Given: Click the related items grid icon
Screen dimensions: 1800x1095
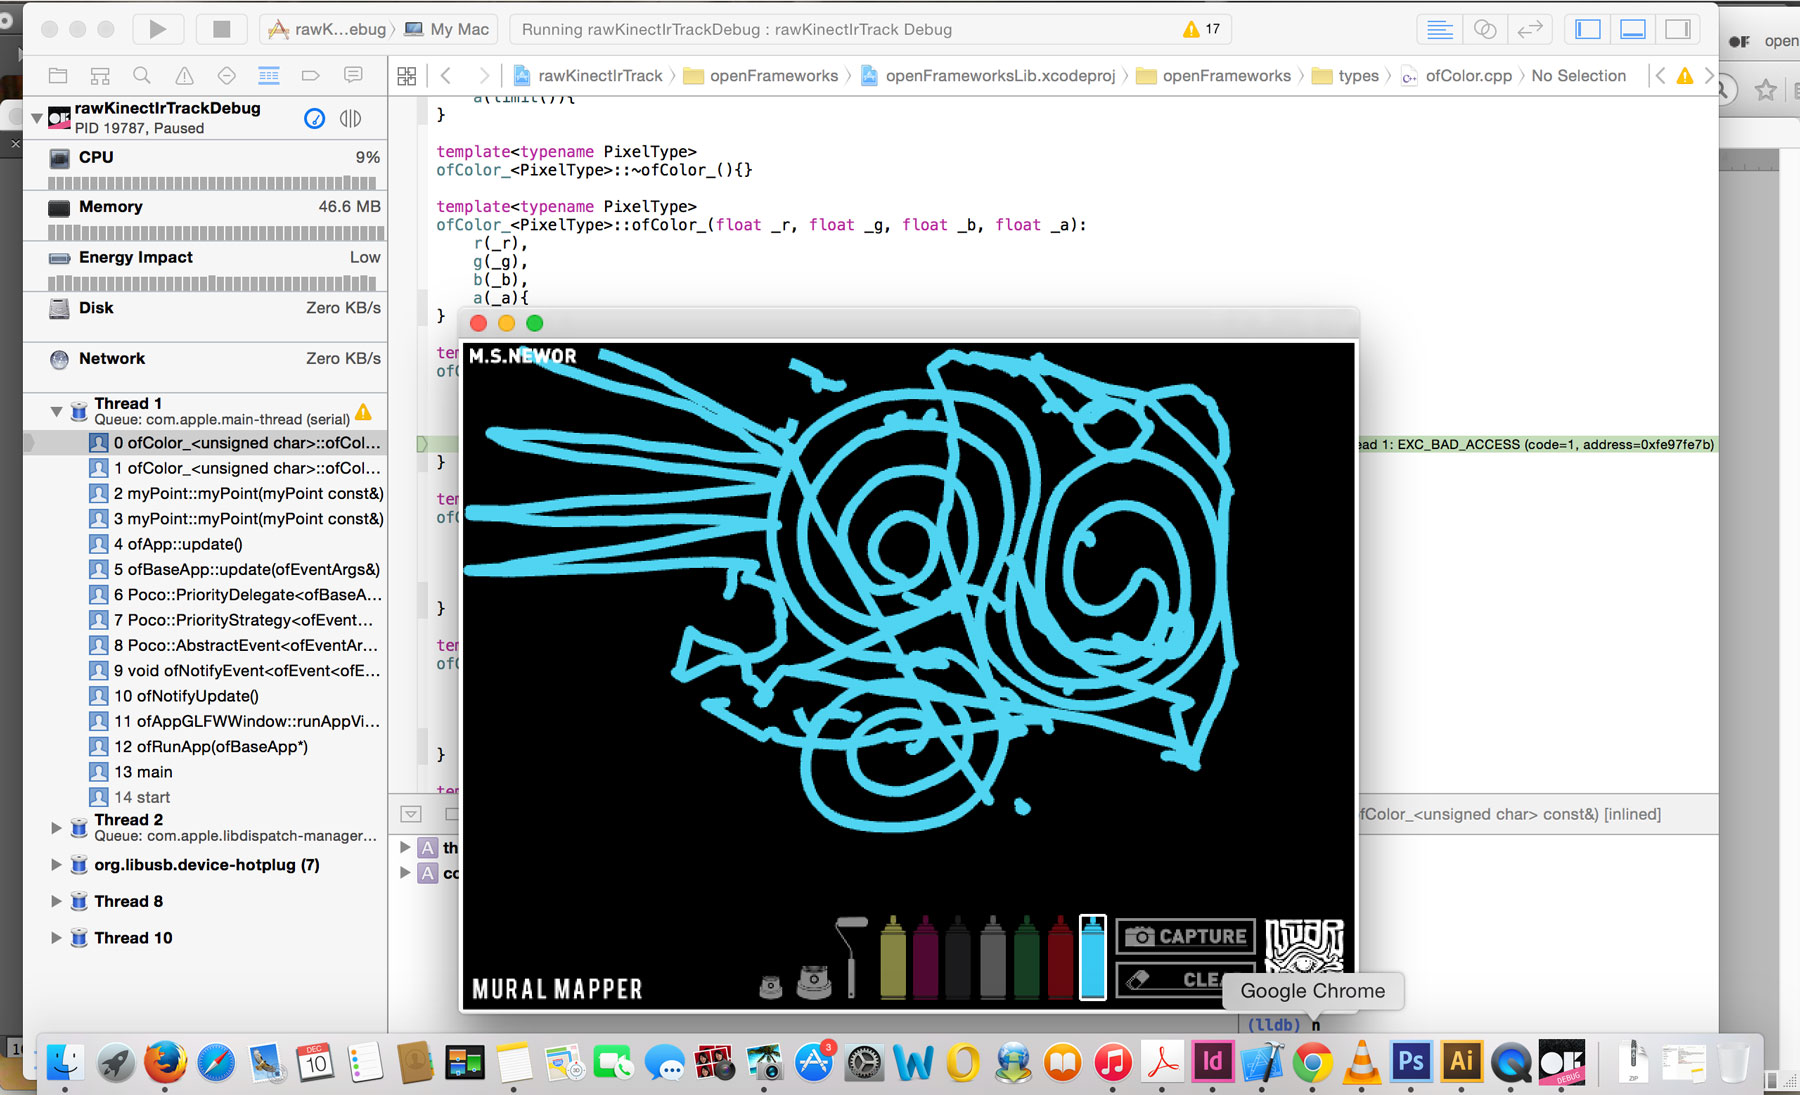Looking at the screenshot, I should 406,76.
